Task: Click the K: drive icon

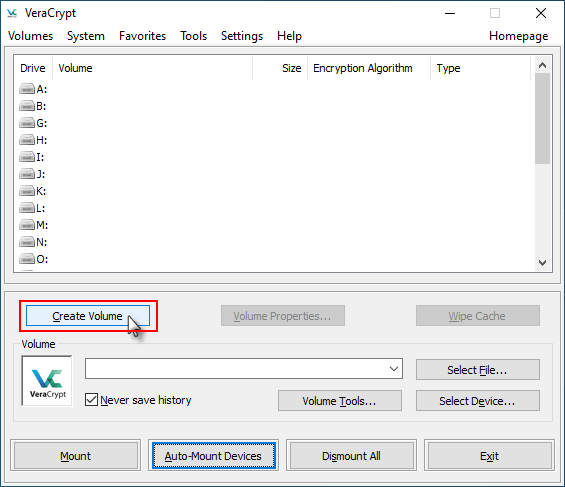Action: pyautogui.click(x=27, y=191)
